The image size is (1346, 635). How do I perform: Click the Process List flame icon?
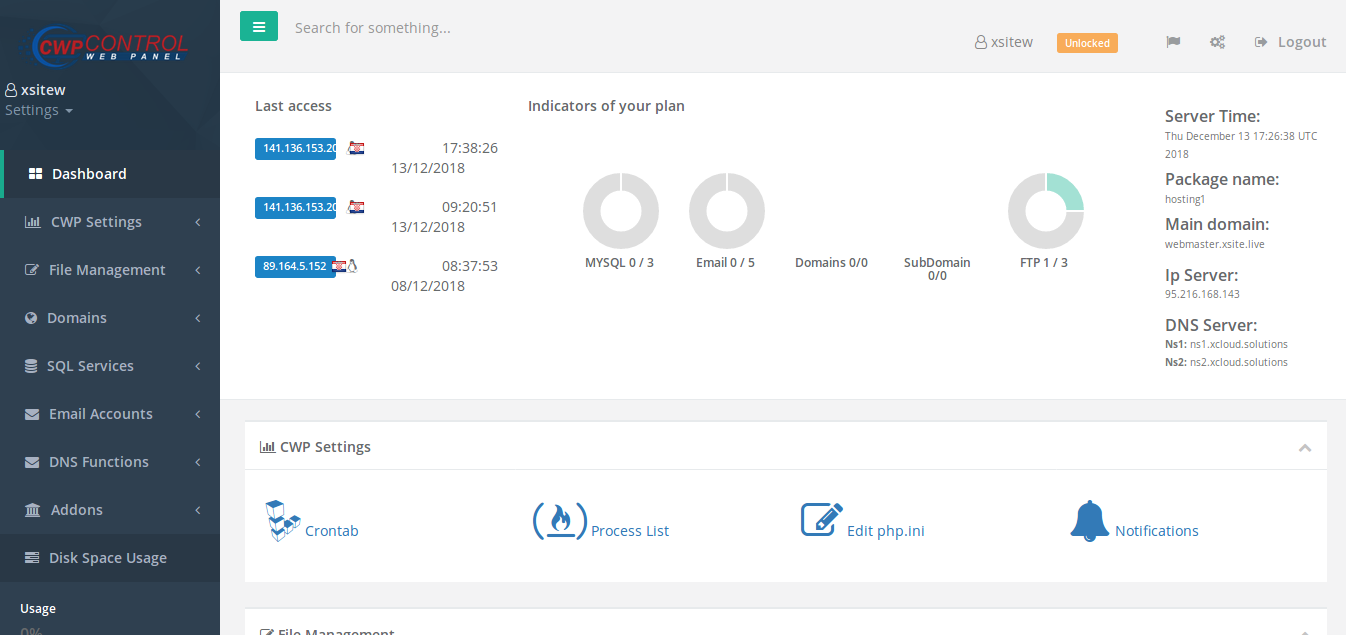[559, 521]
